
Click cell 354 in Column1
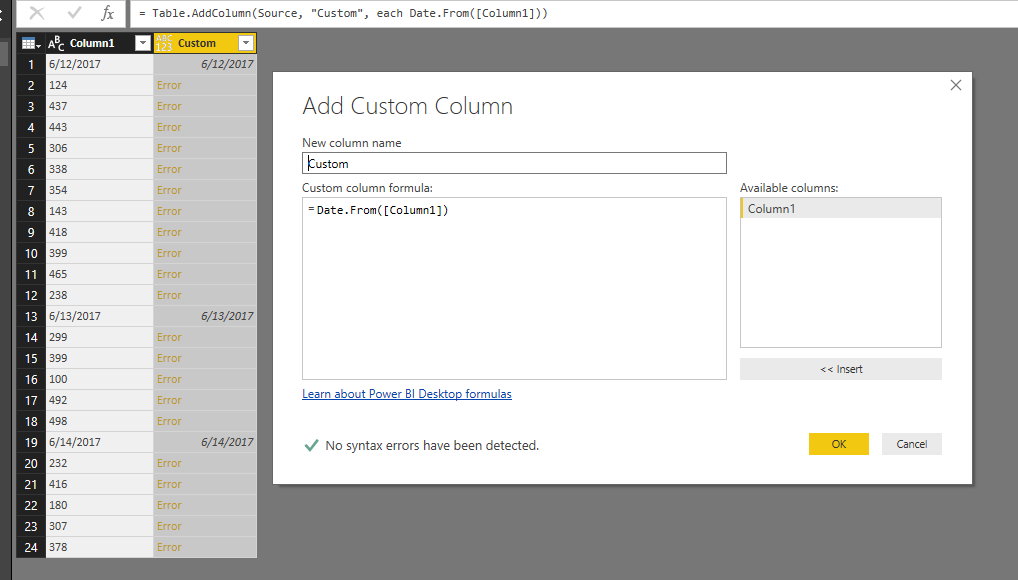(x=99, y=190)
